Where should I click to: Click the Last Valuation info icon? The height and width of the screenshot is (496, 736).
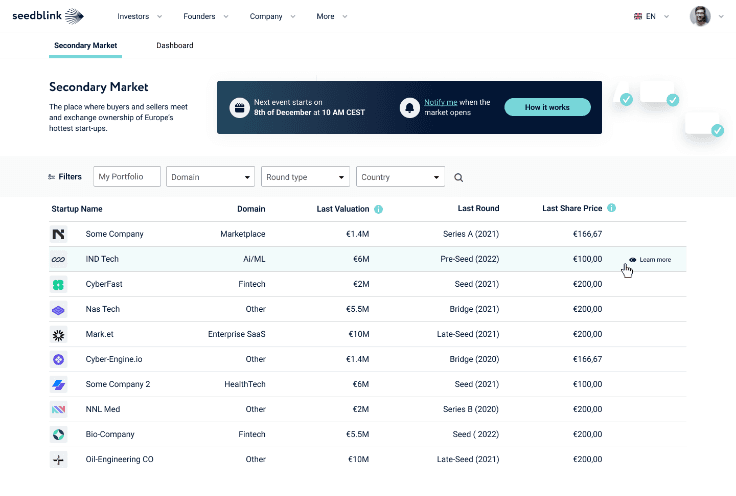coord(378,209)
